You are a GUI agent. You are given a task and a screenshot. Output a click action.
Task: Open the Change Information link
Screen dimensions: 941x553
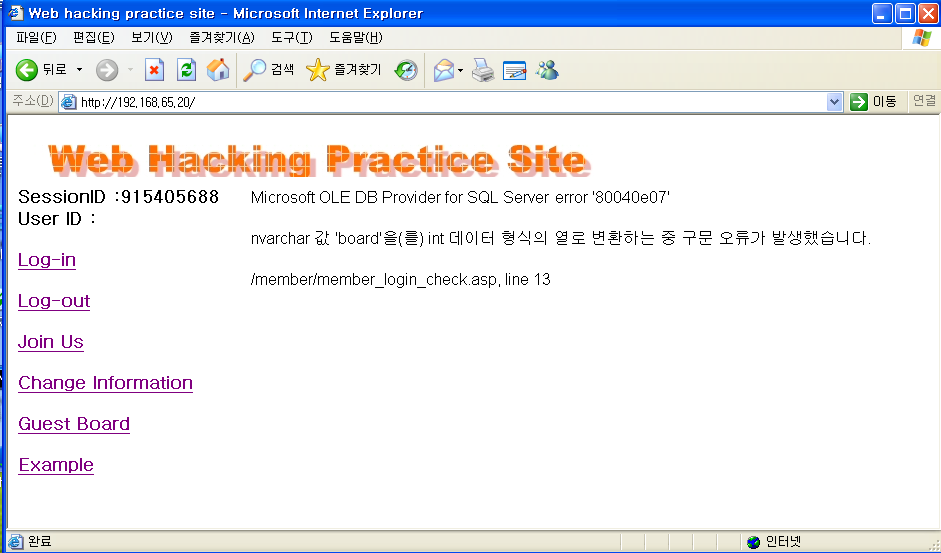[x=106, y=382]
